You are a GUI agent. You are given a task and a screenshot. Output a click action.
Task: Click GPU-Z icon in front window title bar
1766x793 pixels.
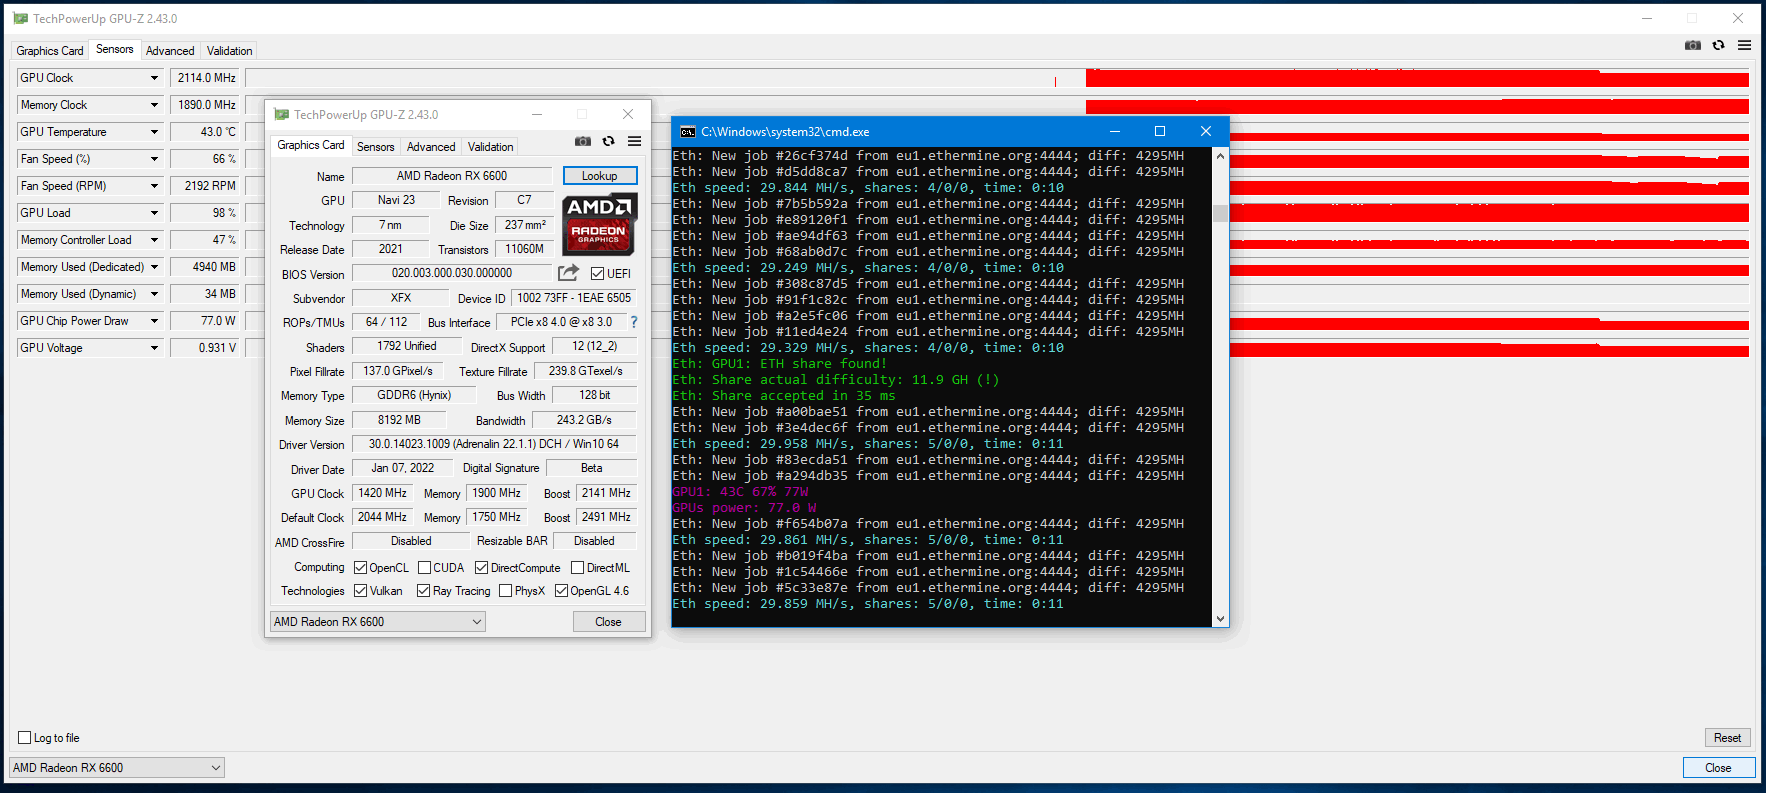pyautogui.click(x=281, y=114)
